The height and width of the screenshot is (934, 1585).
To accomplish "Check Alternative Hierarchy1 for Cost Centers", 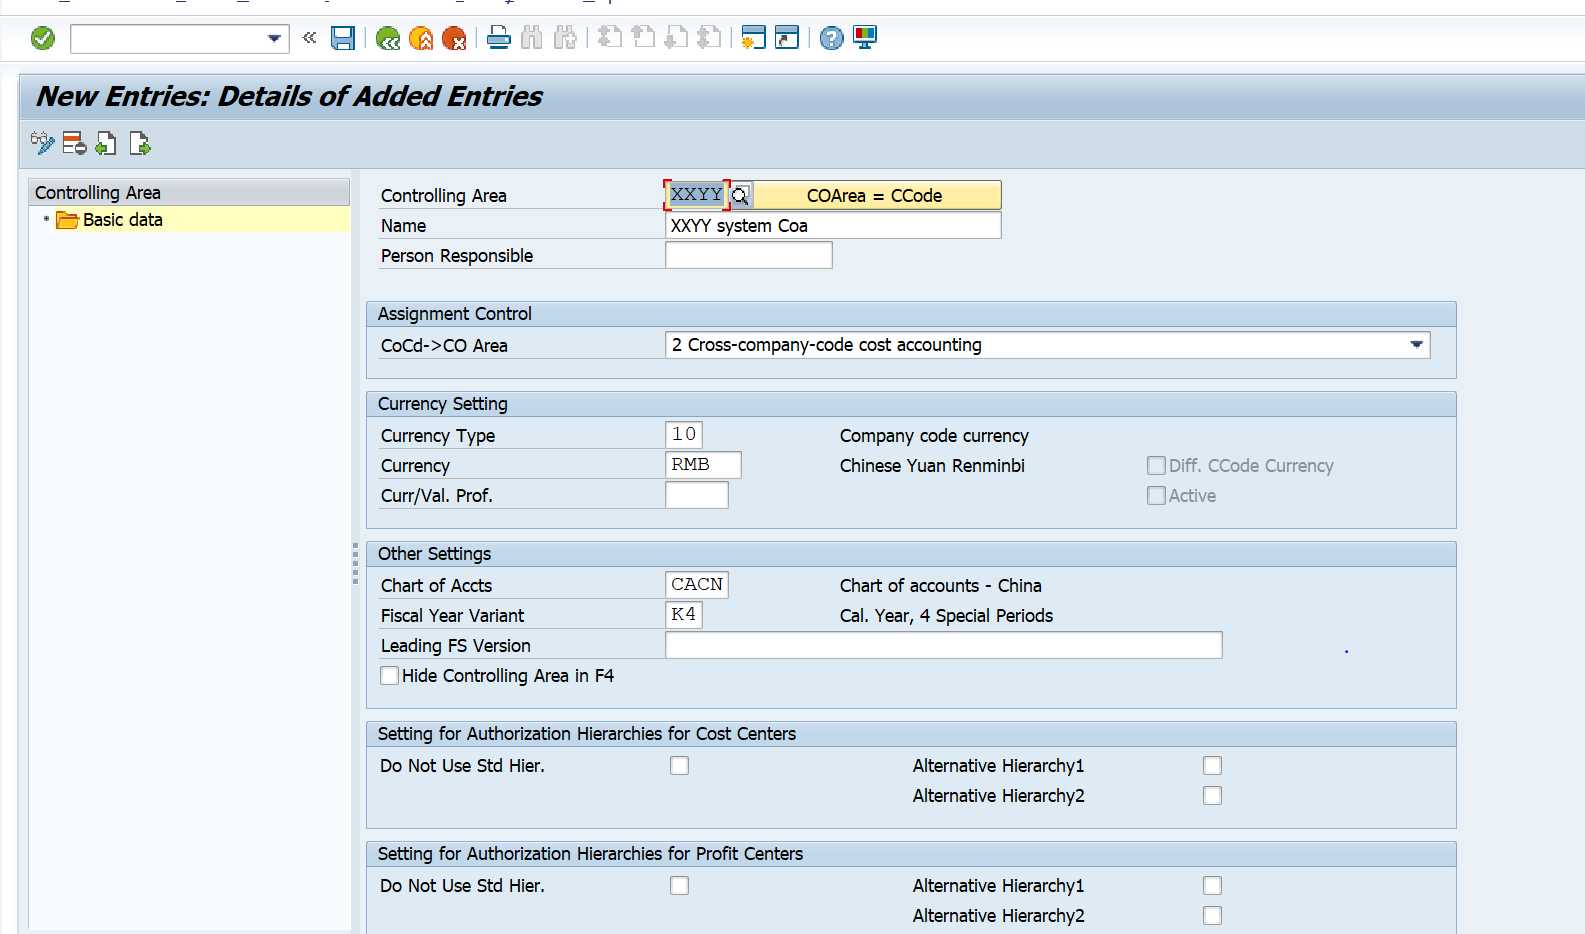I will pyautogui.click(x=1212, y=765).
